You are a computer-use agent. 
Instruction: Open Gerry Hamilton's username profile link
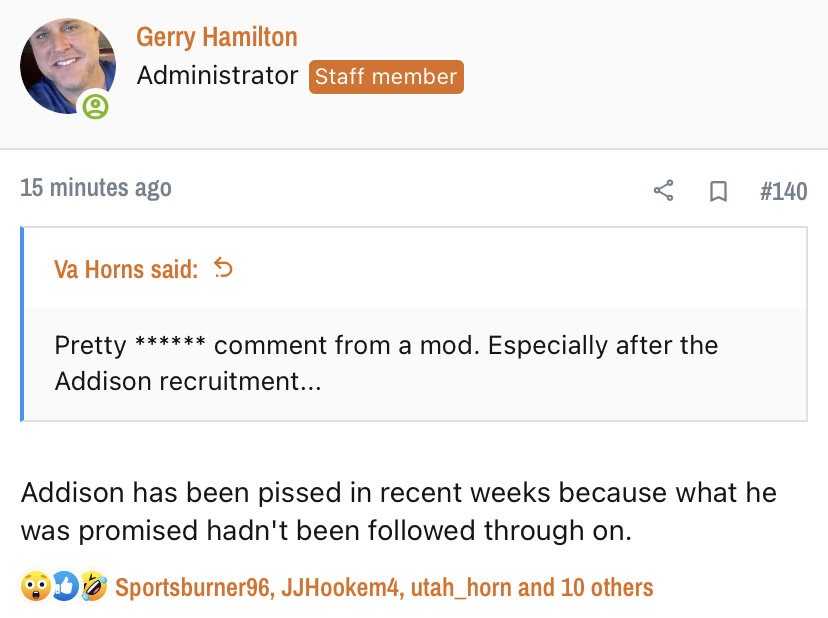coord(216,37)
